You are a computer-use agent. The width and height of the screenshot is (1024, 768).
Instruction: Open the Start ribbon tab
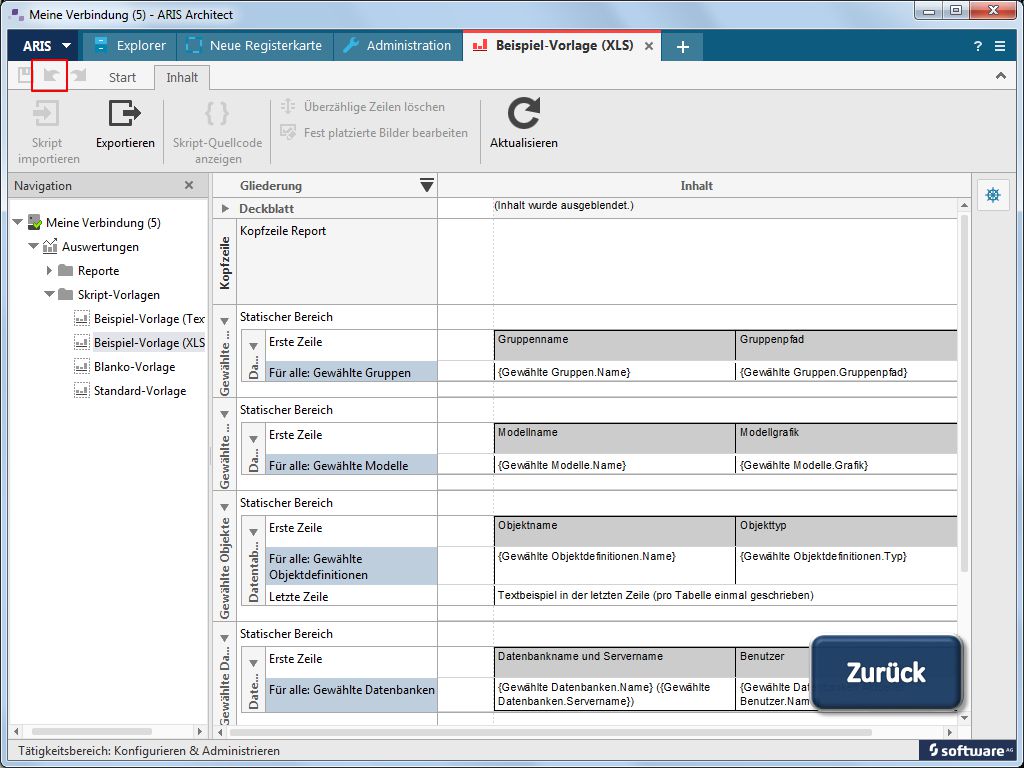pyautogui.click(x=122, y=77)
